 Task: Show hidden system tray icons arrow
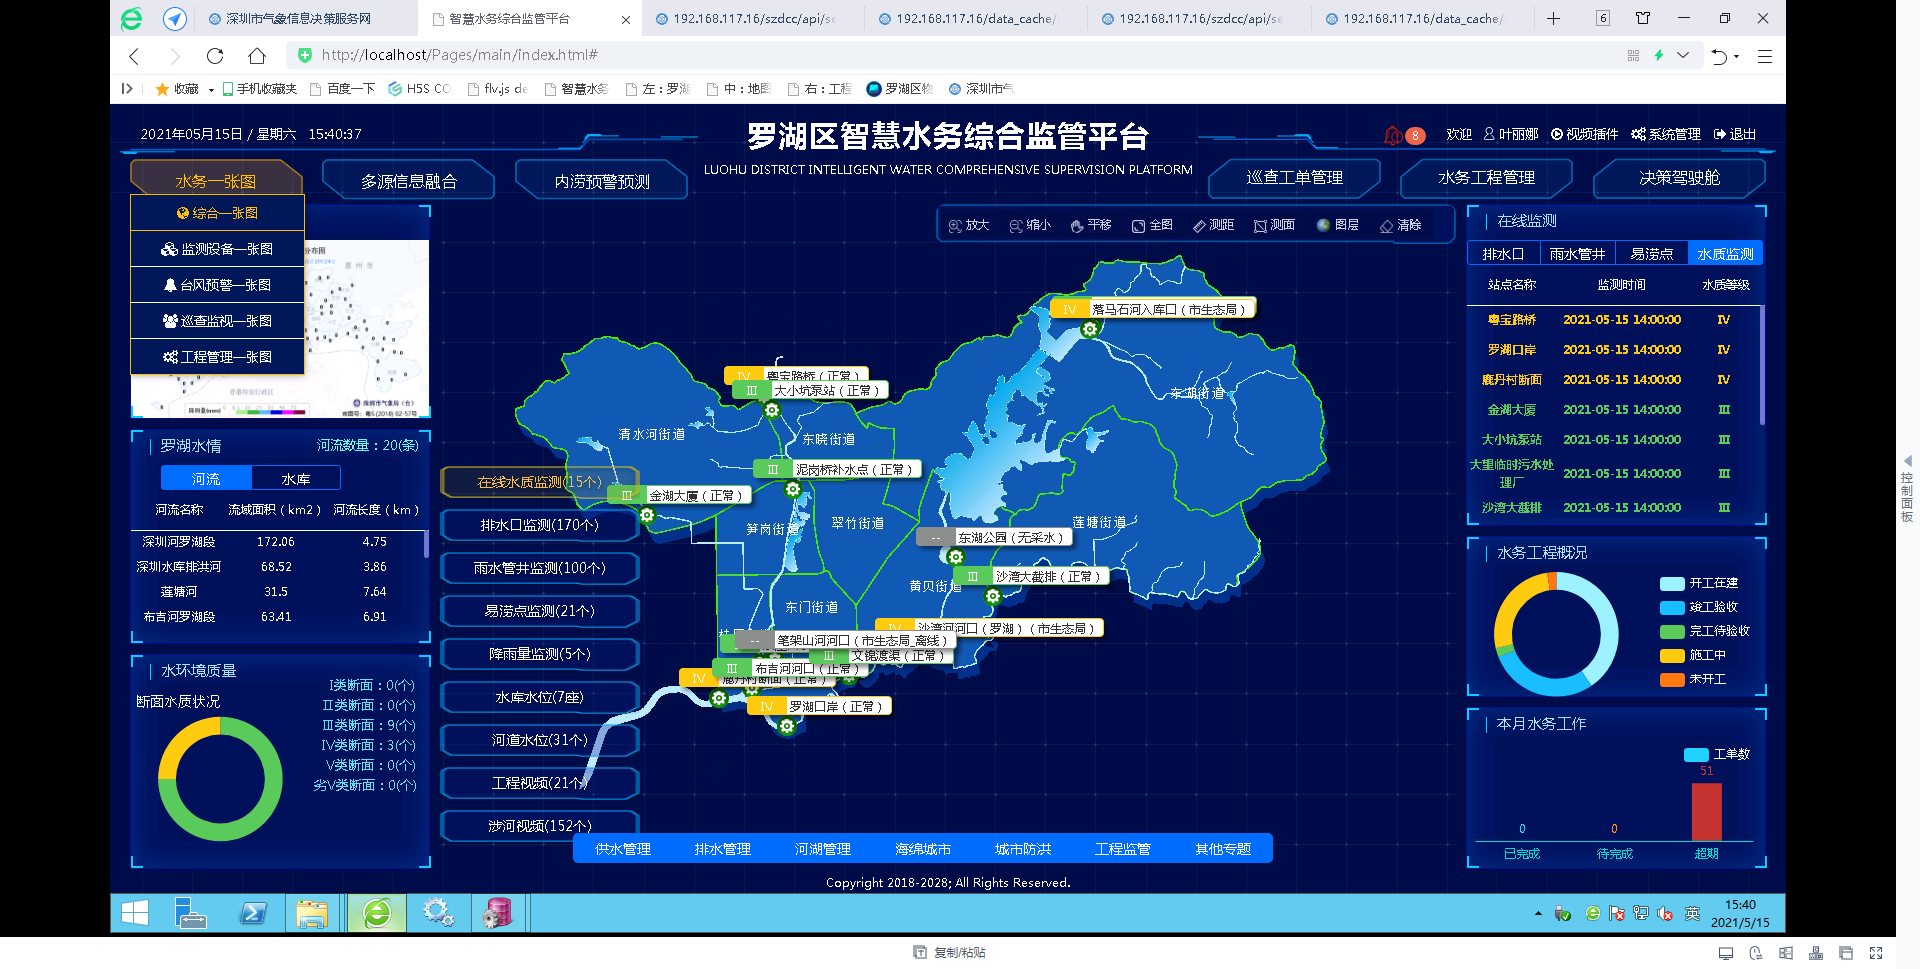tap(1538, 913)
